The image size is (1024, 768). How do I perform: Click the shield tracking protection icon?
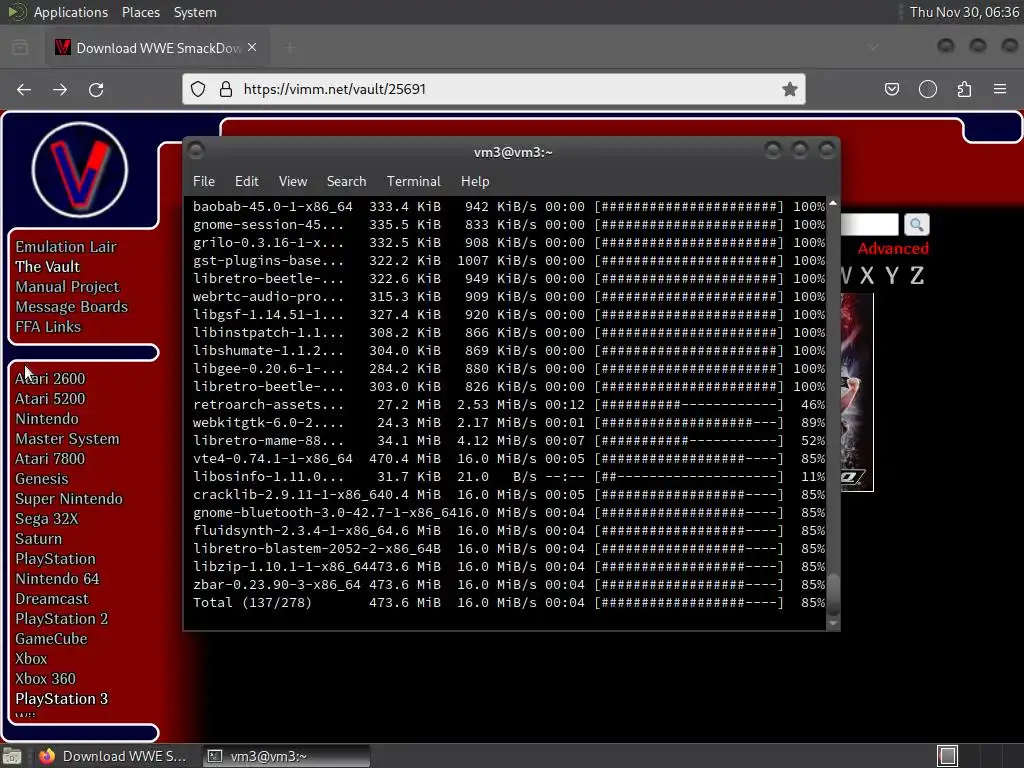pyautogui.click(x=198, y=89)
